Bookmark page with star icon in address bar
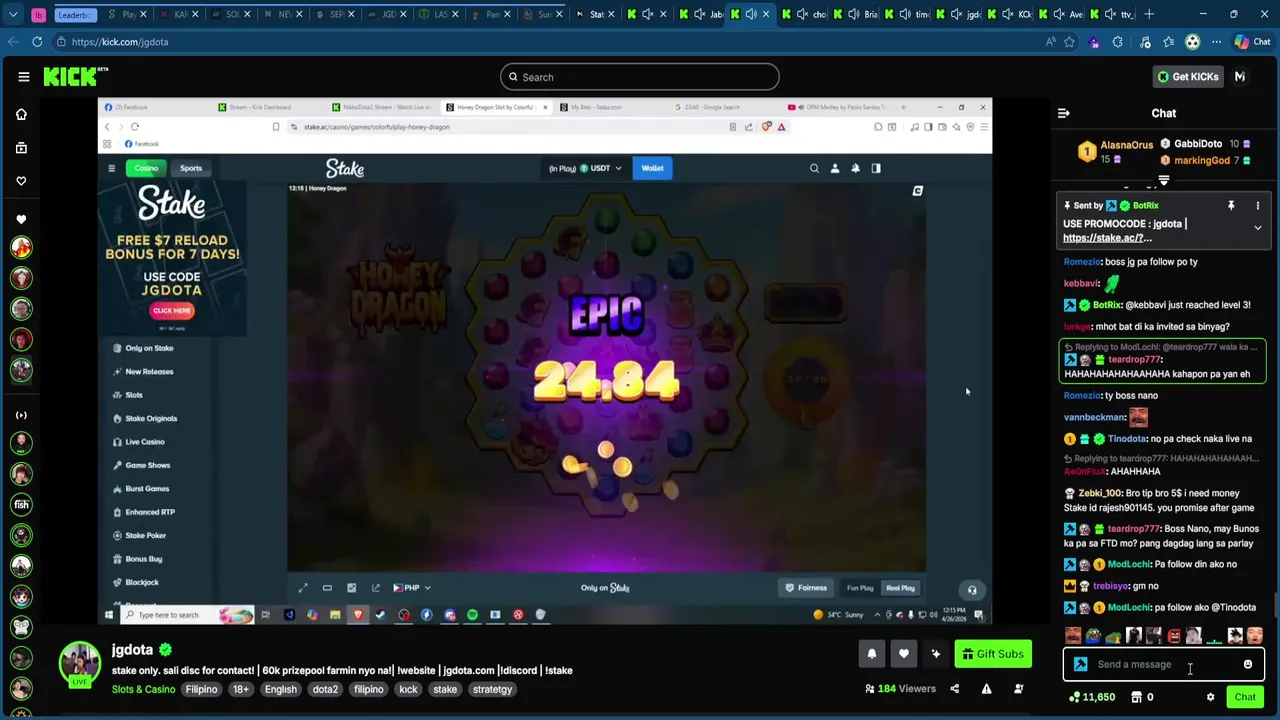This screenshot has width=1280, height=720. point(1069,42)
